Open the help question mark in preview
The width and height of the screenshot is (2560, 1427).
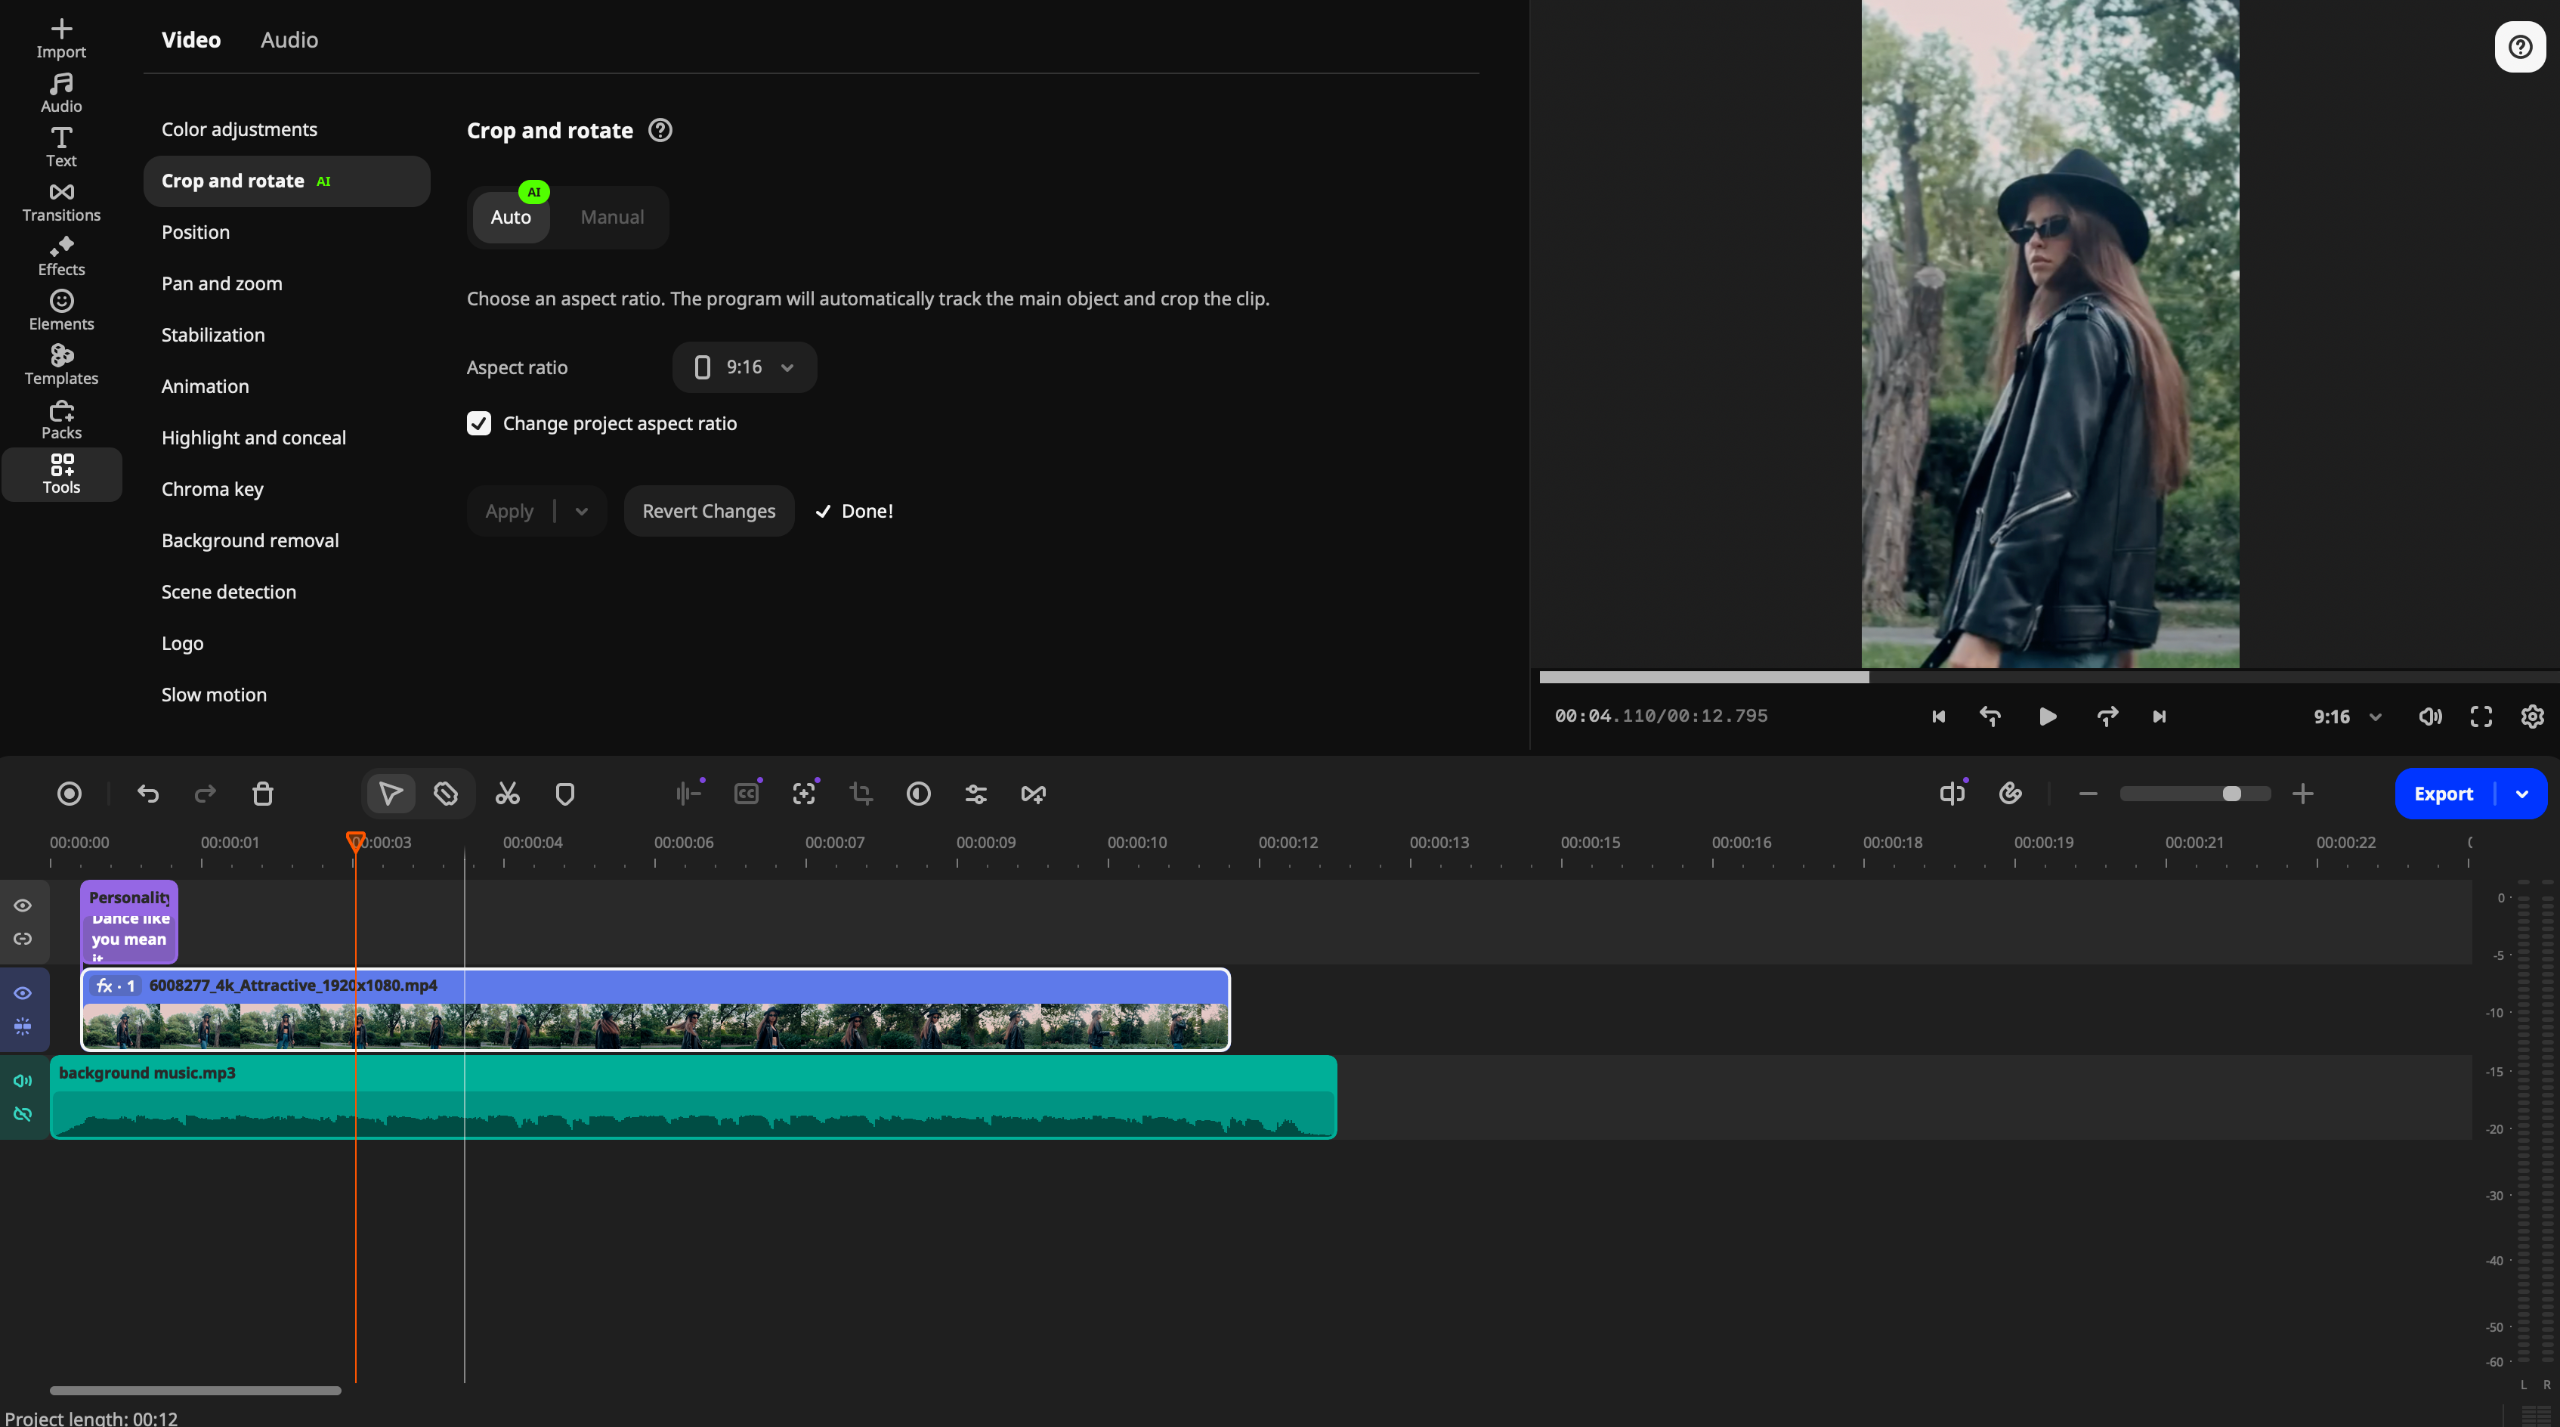pyautogui.click(x=2520, y=47)
